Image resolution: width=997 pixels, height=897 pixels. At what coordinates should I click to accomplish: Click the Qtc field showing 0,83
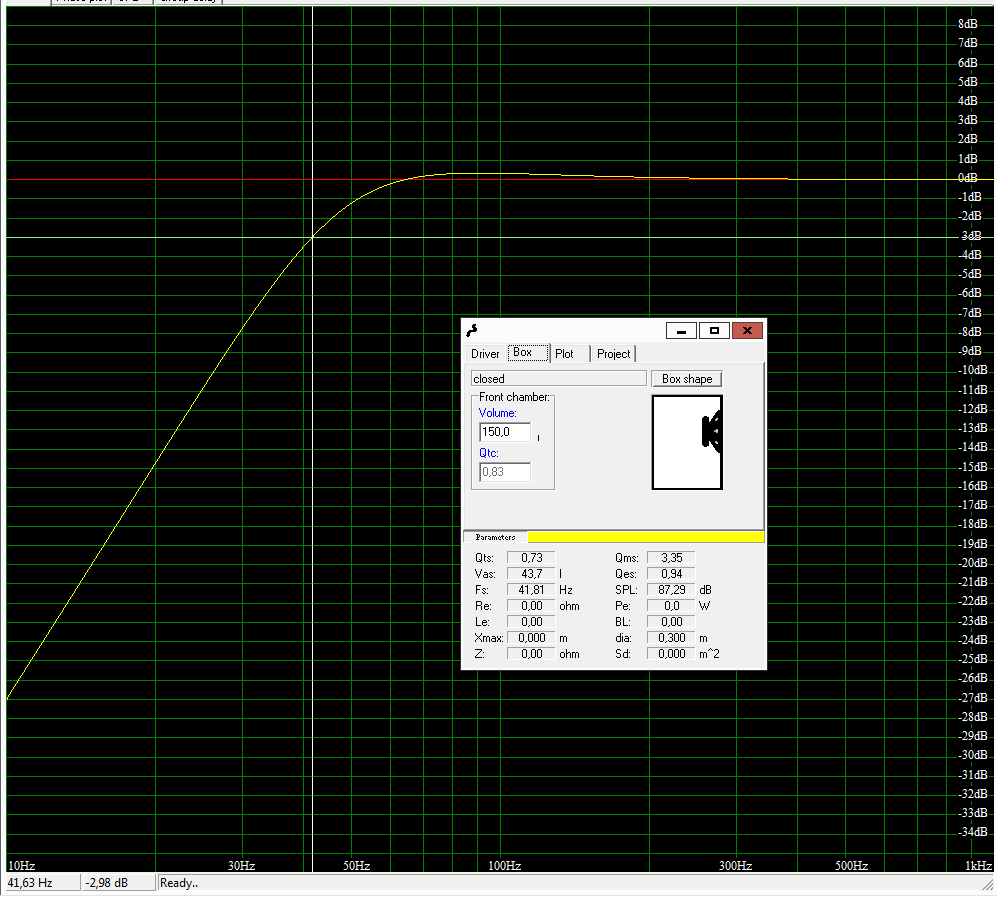point(505,472)
